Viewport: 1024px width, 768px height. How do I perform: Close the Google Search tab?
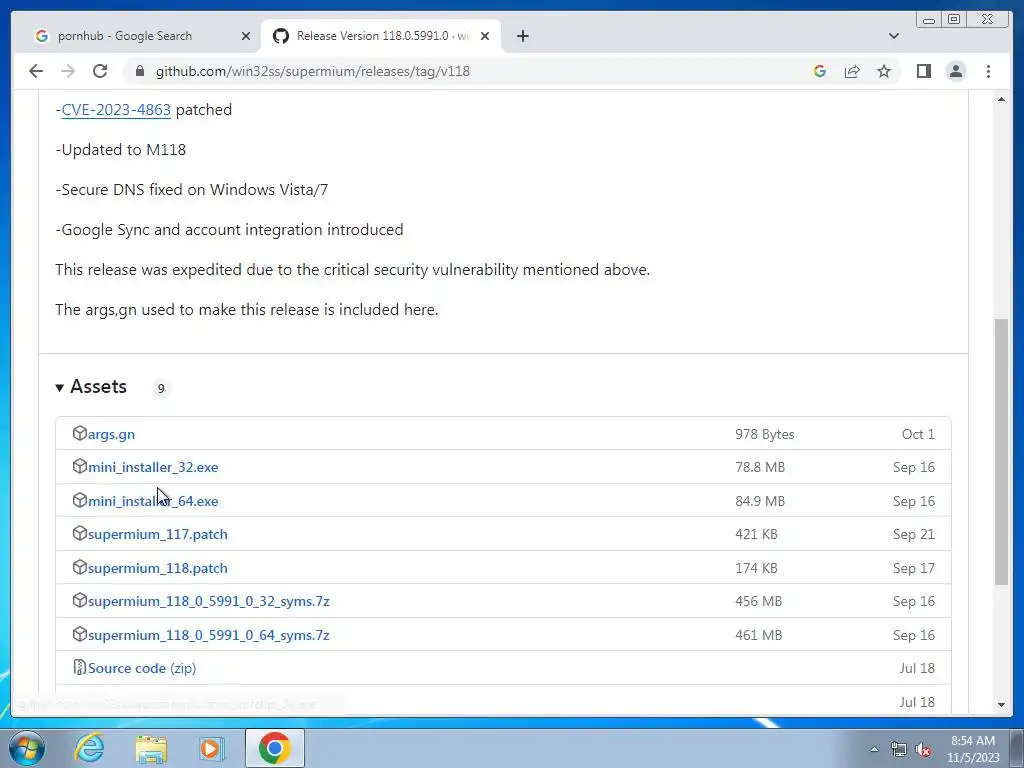click(x=246, y=36)
